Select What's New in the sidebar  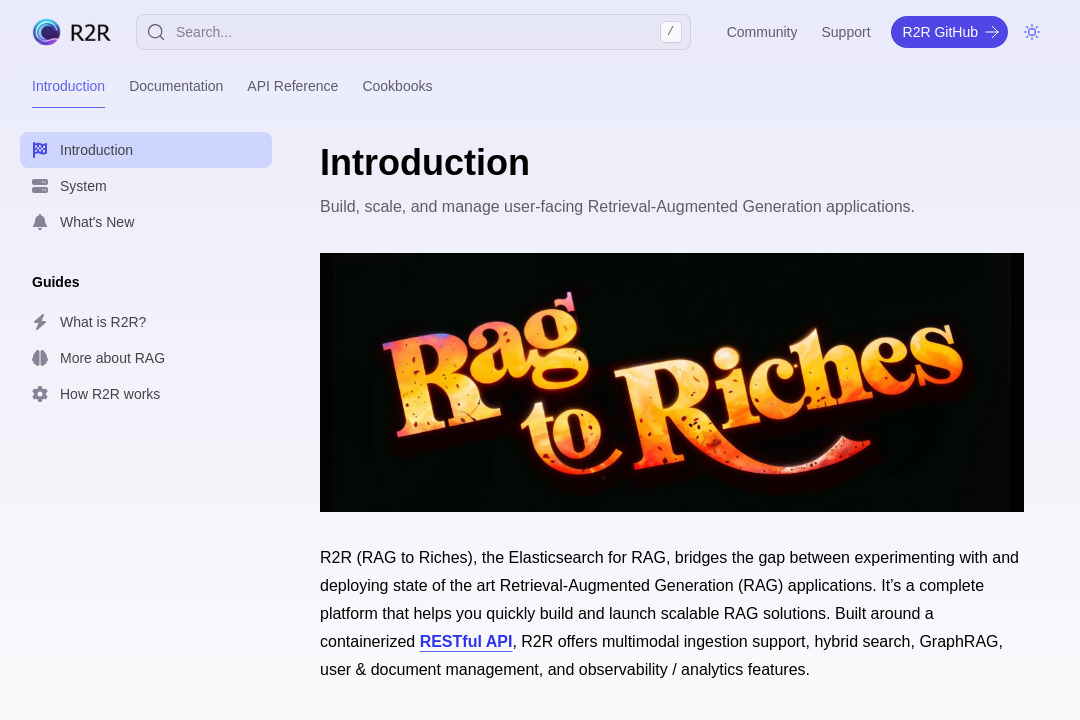click(x=146, y=222)
